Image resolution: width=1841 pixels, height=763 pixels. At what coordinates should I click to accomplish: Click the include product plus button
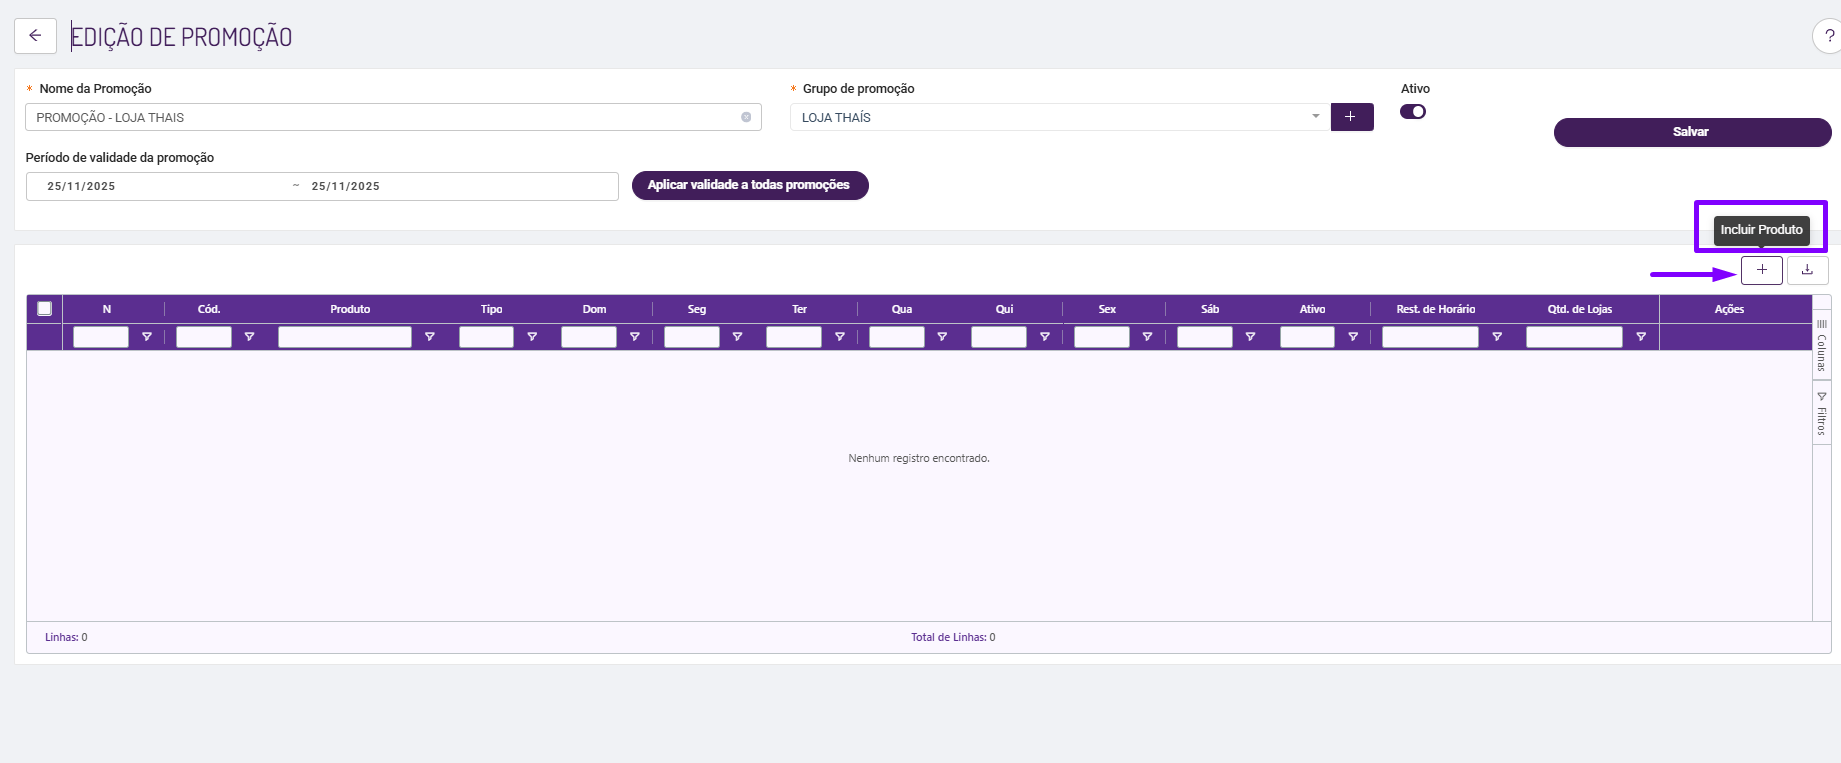(1761, 270)
